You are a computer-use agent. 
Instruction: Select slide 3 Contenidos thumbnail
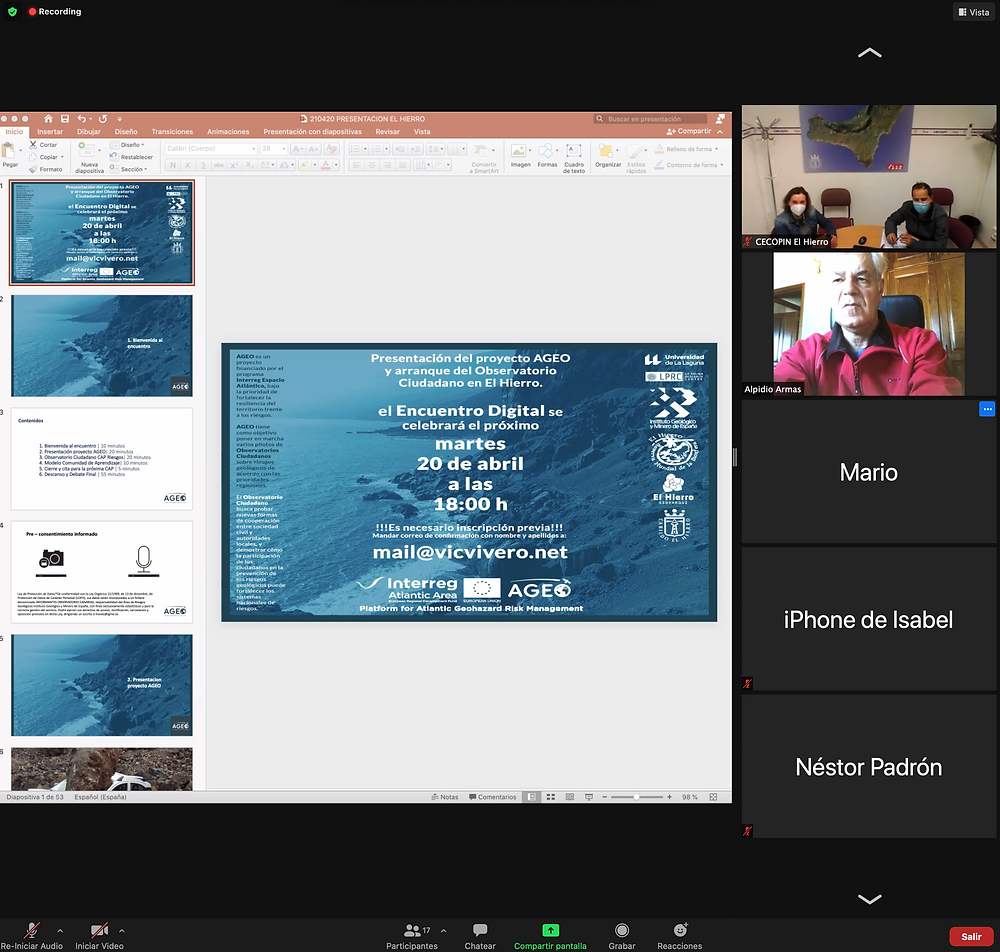click(x=102, y=459)
